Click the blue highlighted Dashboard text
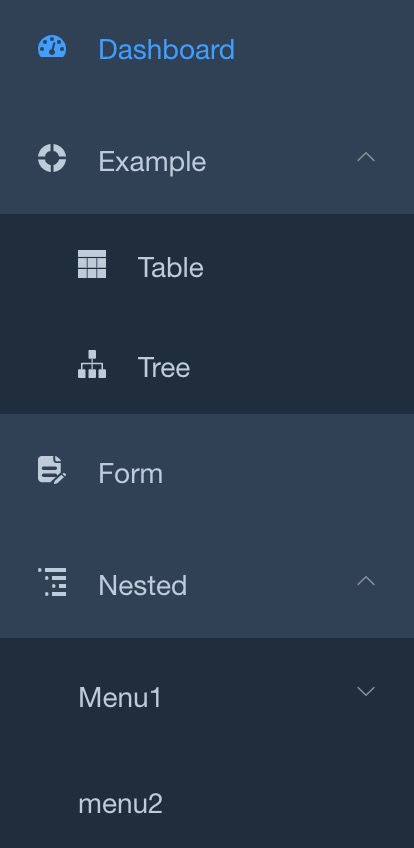The image size is (414, 848). [x=166, y=50]
